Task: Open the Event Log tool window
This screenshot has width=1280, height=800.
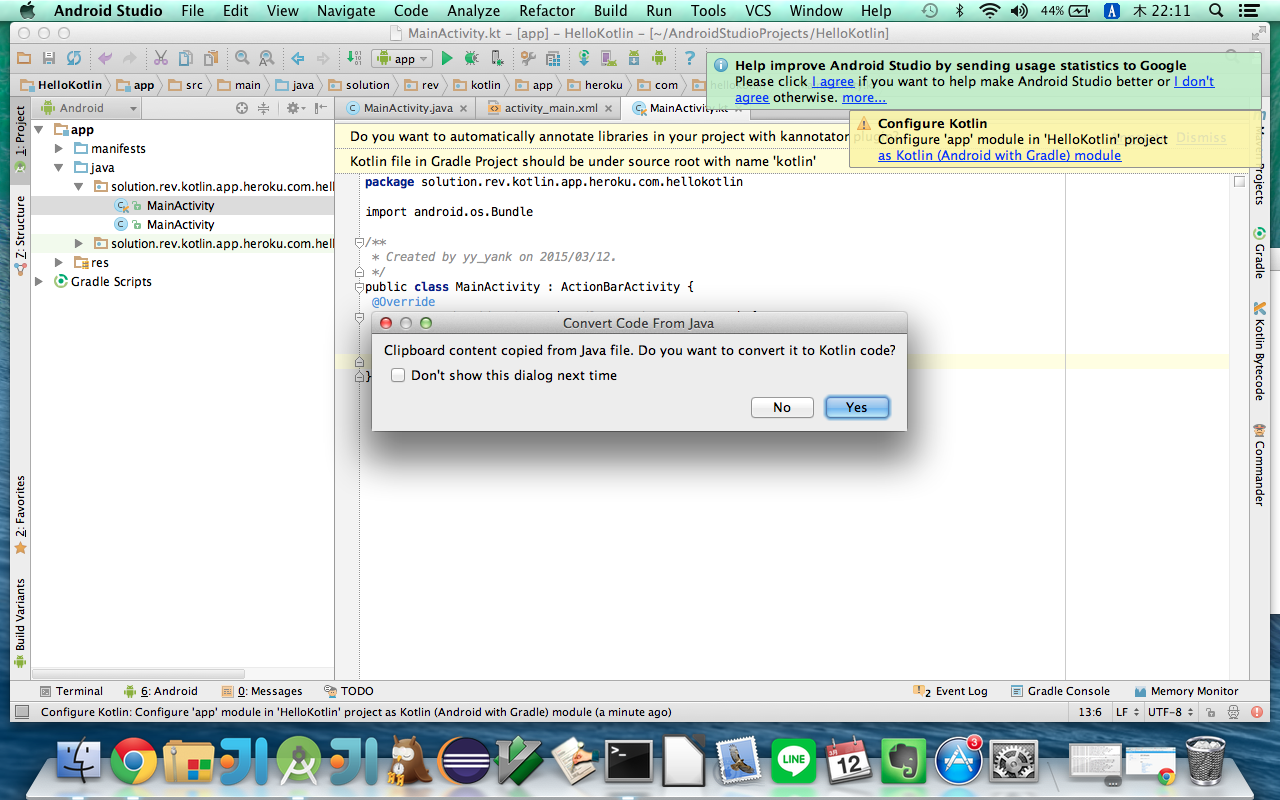Action: pos(951,691)
